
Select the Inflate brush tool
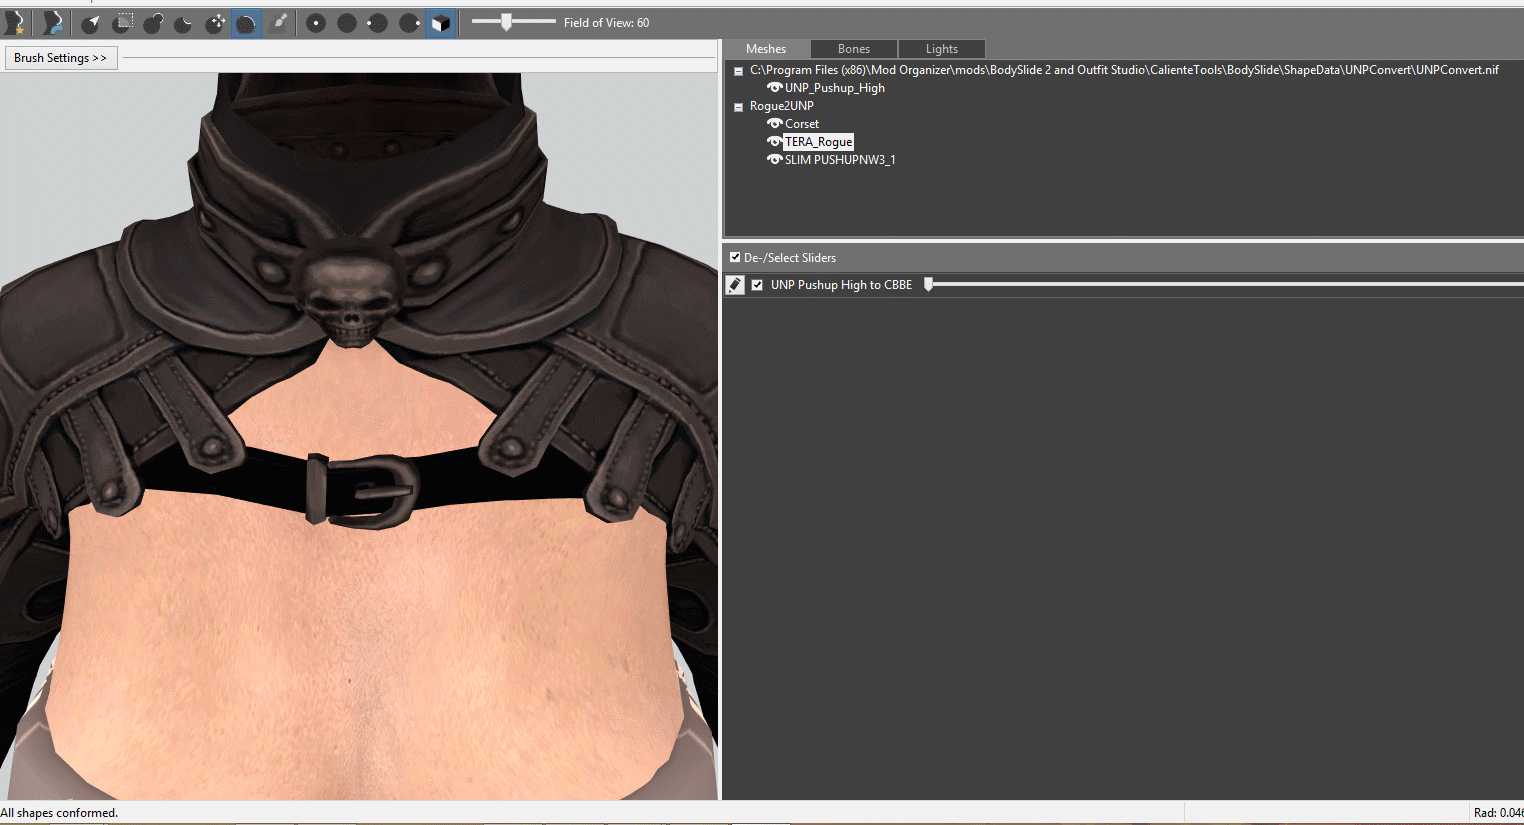[153, 23]
